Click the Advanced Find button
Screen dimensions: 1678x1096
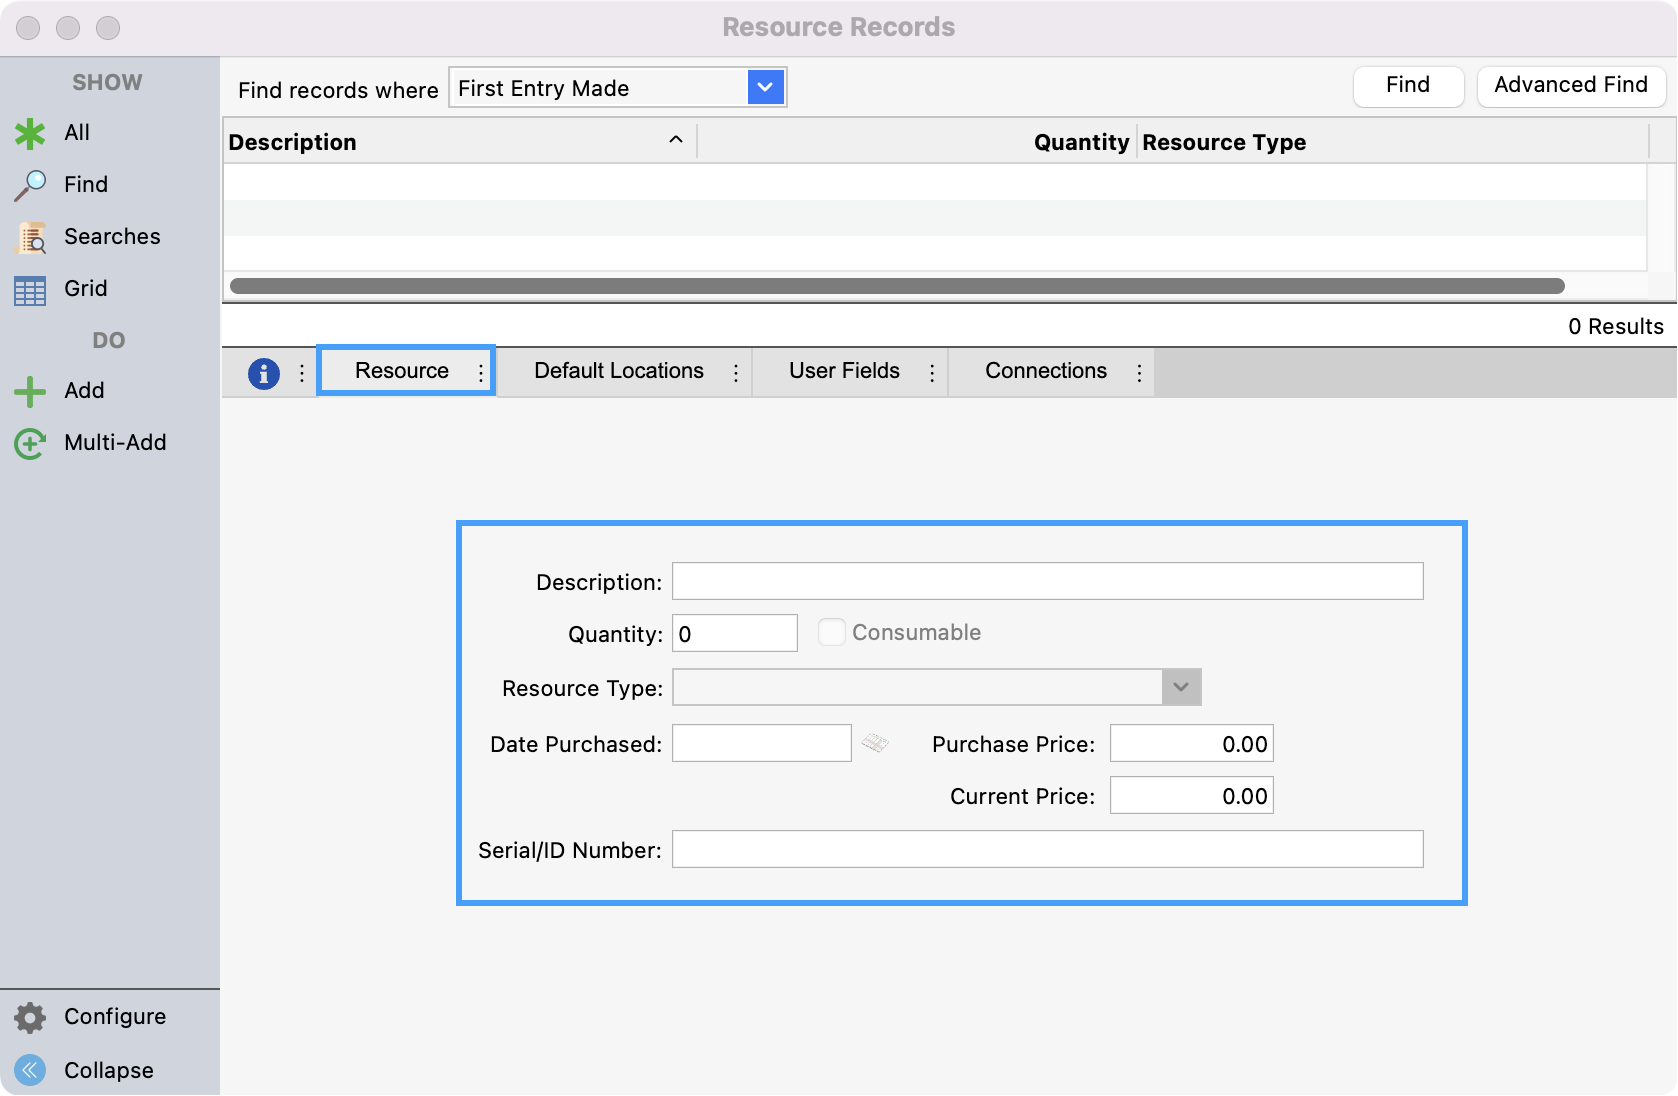(1570, 86)
